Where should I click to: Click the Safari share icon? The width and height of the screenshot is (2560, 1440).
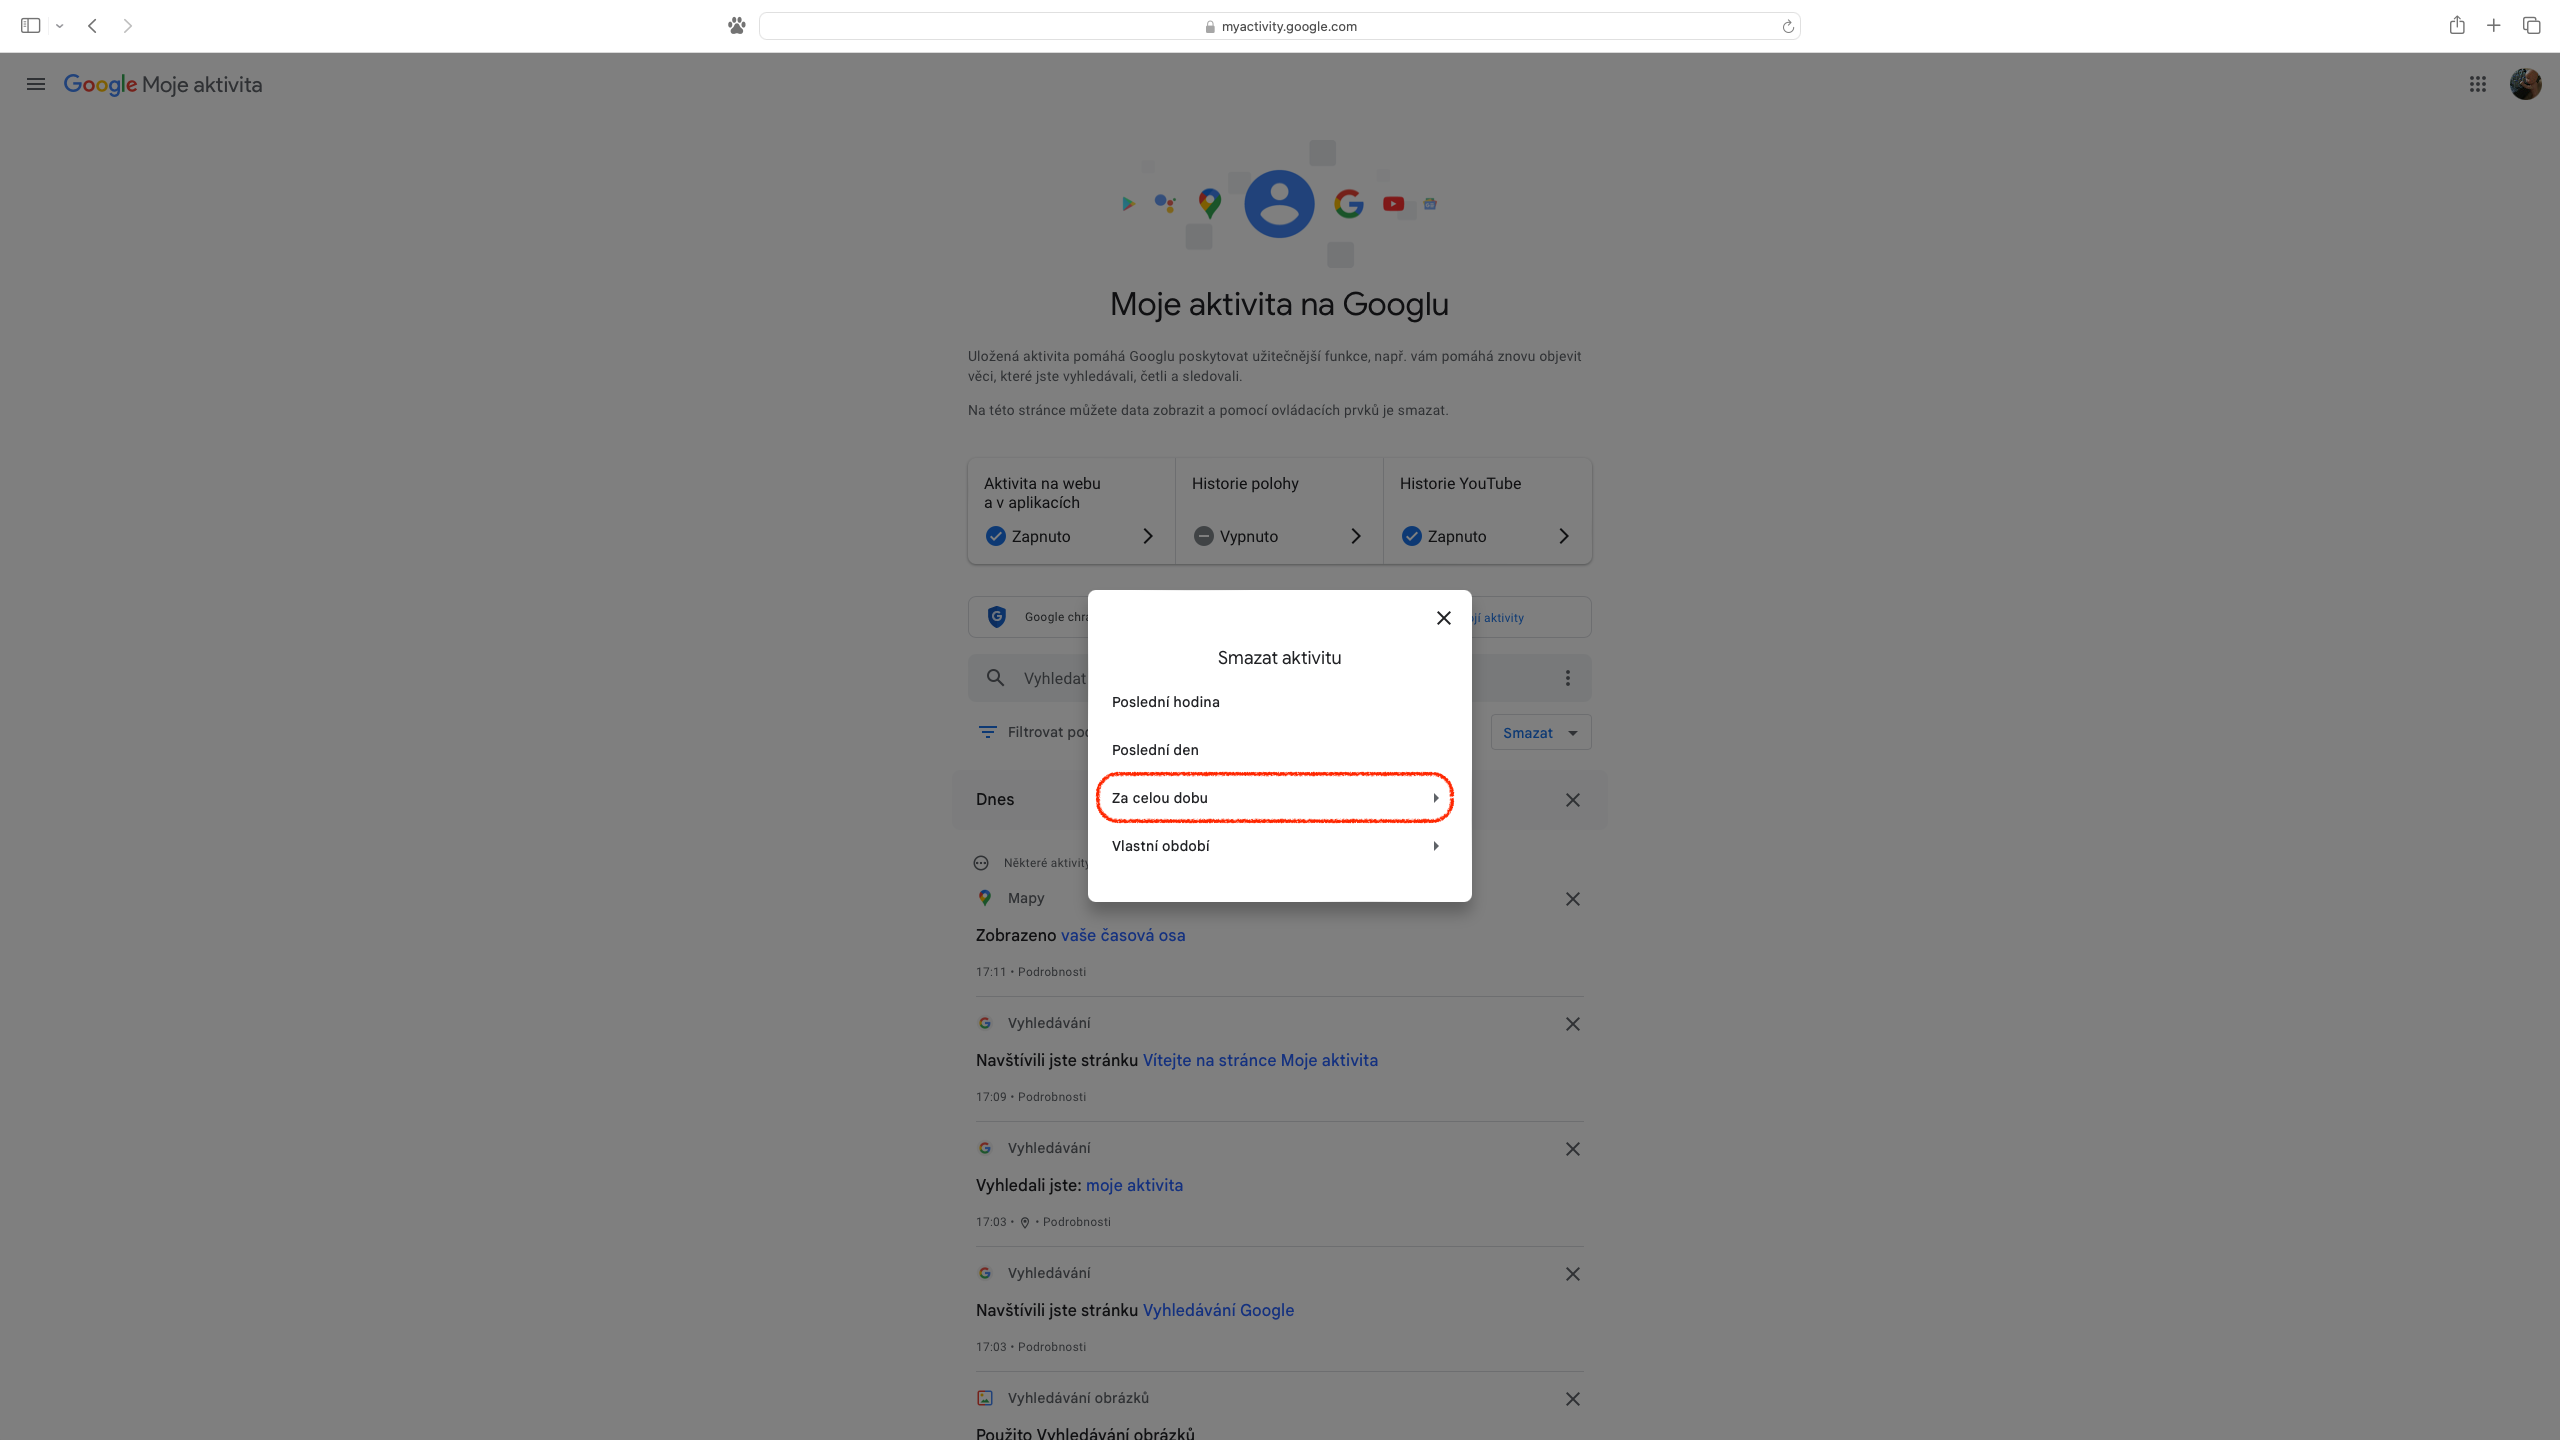click(2457, 26)
